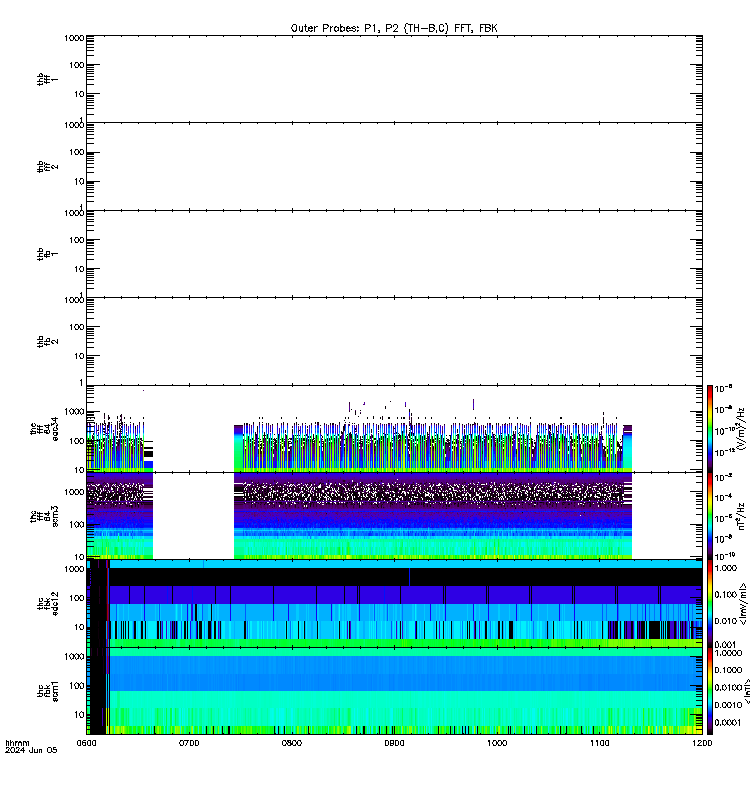Click the 1000 y-axis tick of eac34 panel
The width and height of the screenshot is (750, 800).
click(74, 412)
